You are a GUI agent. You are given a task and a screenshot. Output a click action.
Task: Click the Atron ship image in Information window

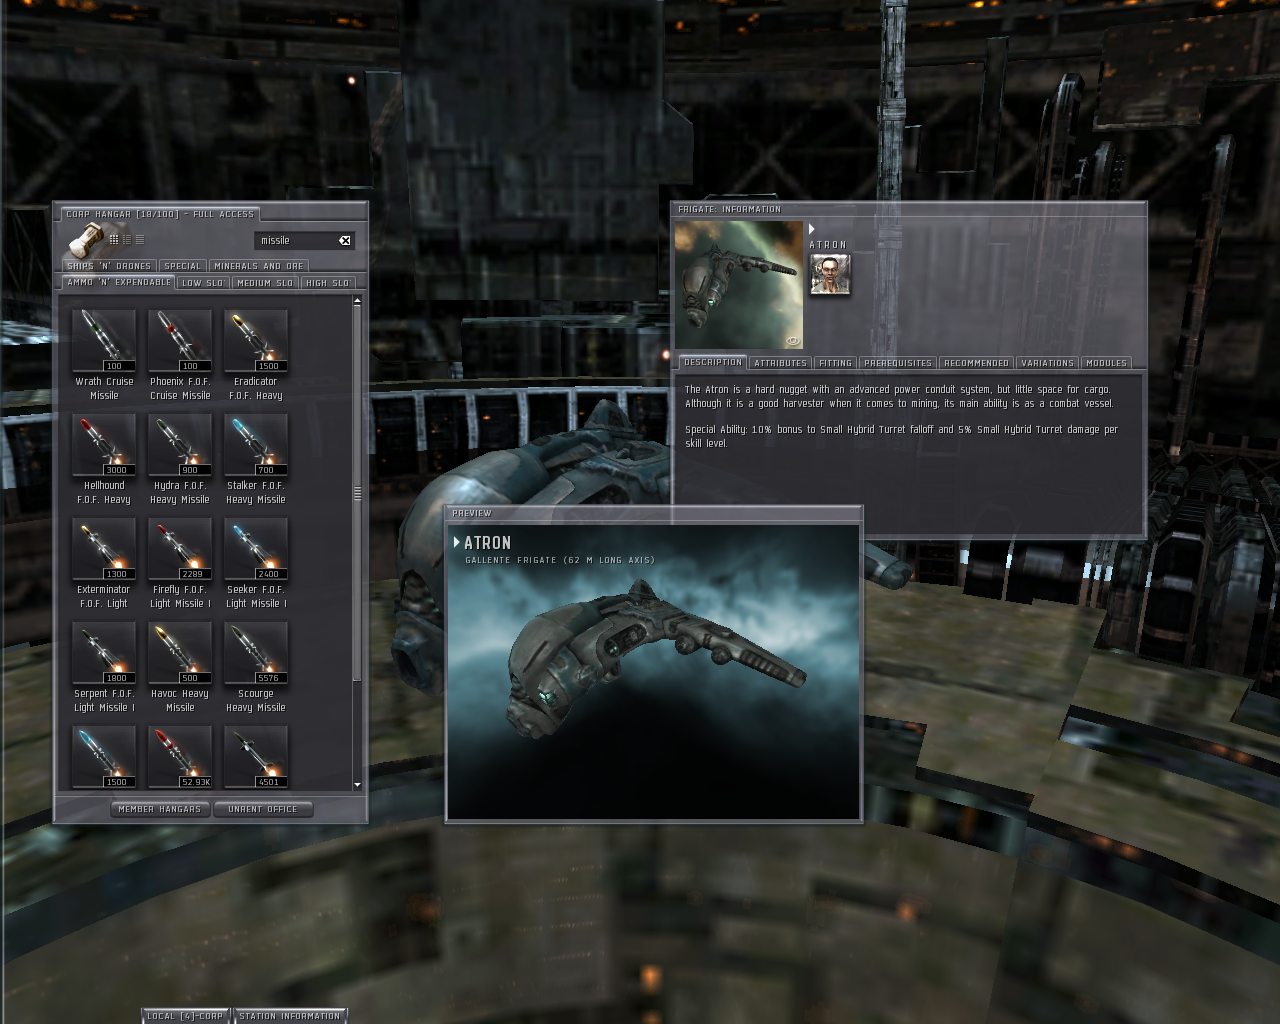pos(739,285)
